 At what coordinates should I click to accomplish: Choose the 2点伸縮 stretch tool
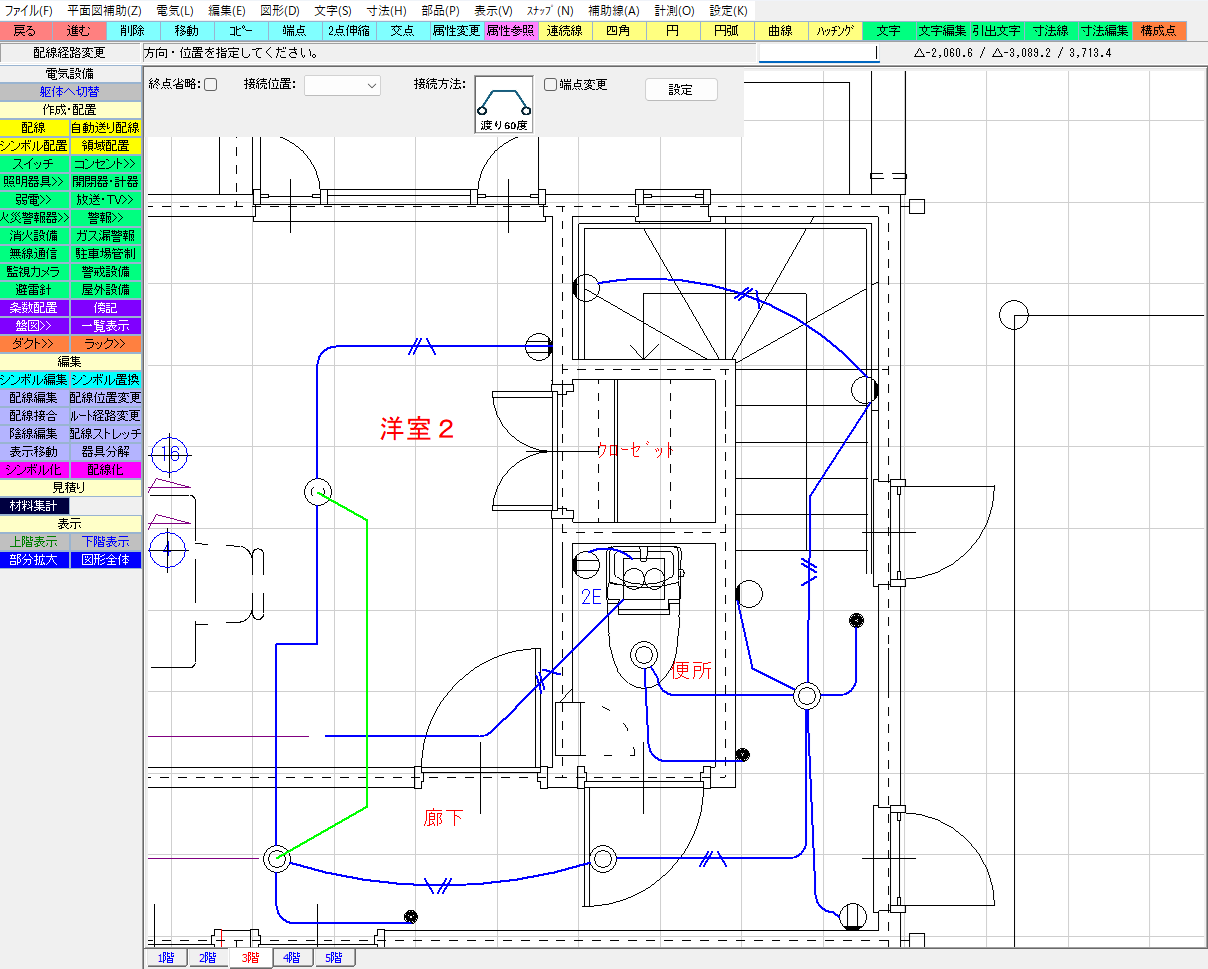tap(348, 31)
